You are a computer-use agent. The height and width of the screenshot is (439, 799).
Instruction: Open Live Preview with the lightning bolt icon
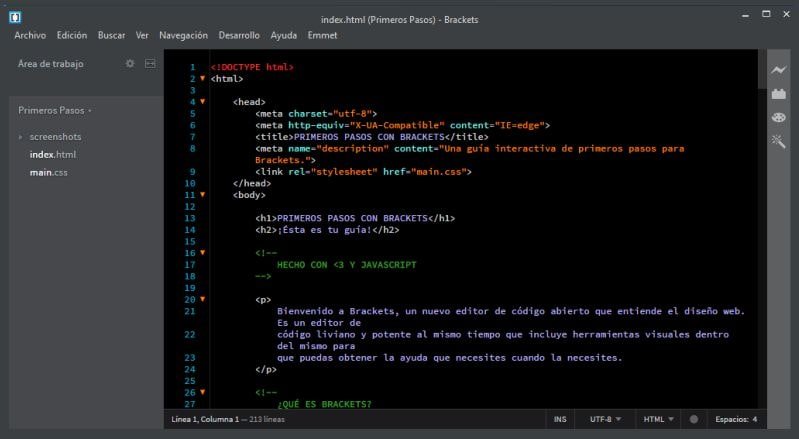(779, 70)
